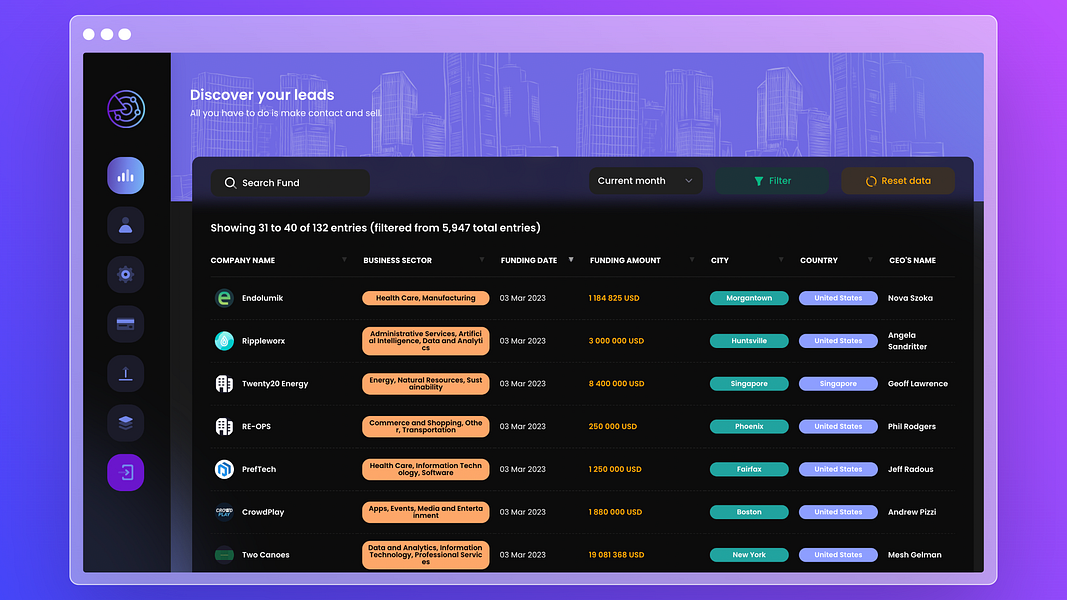Screen dimensions: 1067x600
Task: Toggle the Filter control with funnel icon
Action: coord(771,181)
